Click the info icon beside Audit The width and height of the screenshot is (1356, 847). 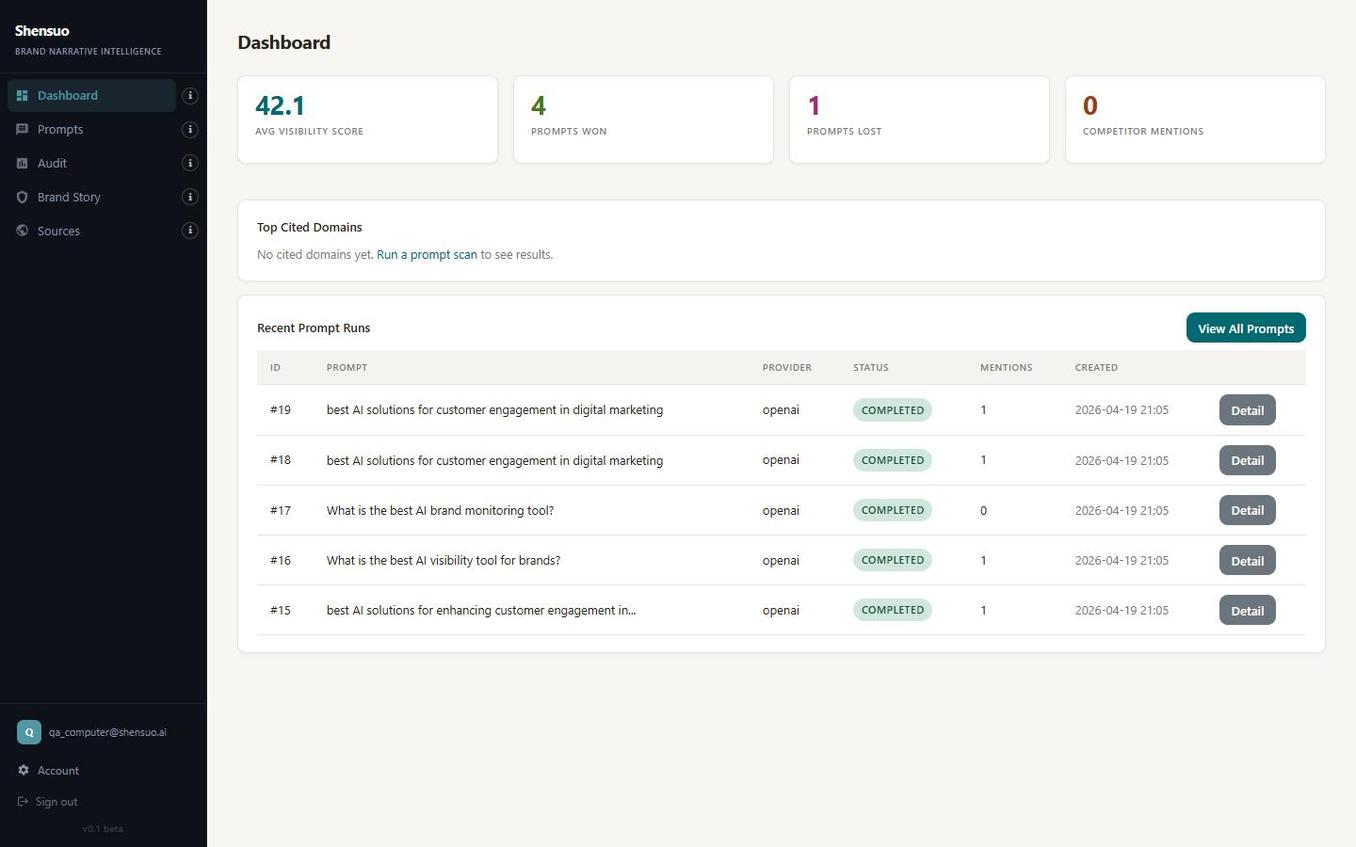[190, 162]
